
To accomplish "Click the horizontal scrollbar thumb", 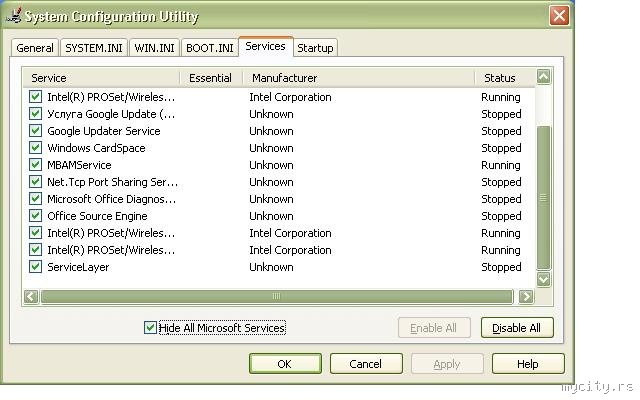I will click(277, 296).
